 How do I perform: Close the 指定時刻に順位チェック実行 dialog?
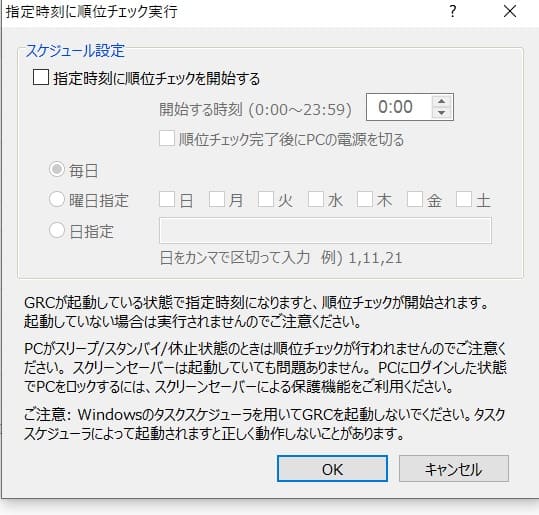point(510,11)
